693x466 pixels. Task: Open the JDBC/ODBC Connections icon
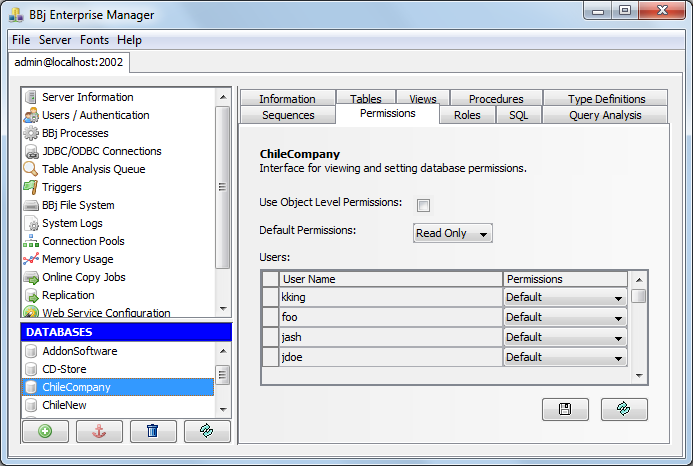31,152
